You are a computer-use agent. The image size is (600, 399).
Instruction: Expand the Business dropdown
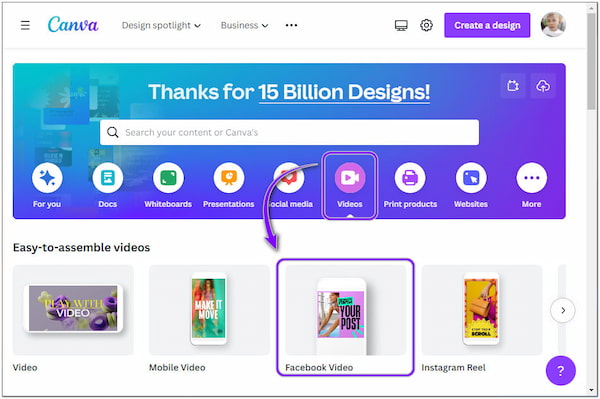point(244,25)
